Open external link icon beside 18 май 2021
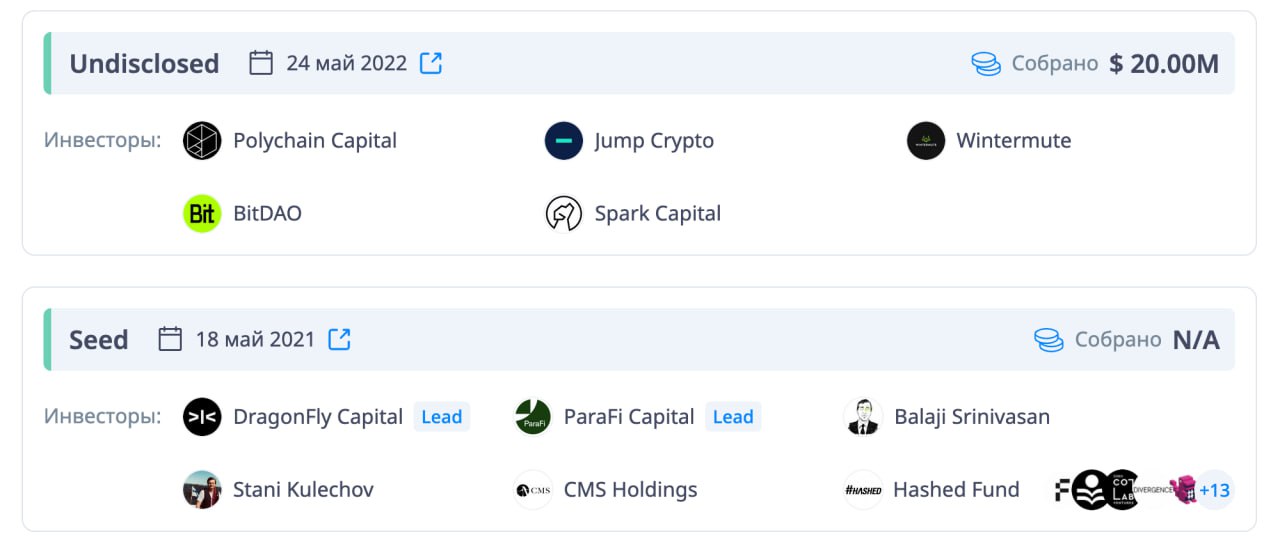 pyautogui.click(x=340, y=339)
